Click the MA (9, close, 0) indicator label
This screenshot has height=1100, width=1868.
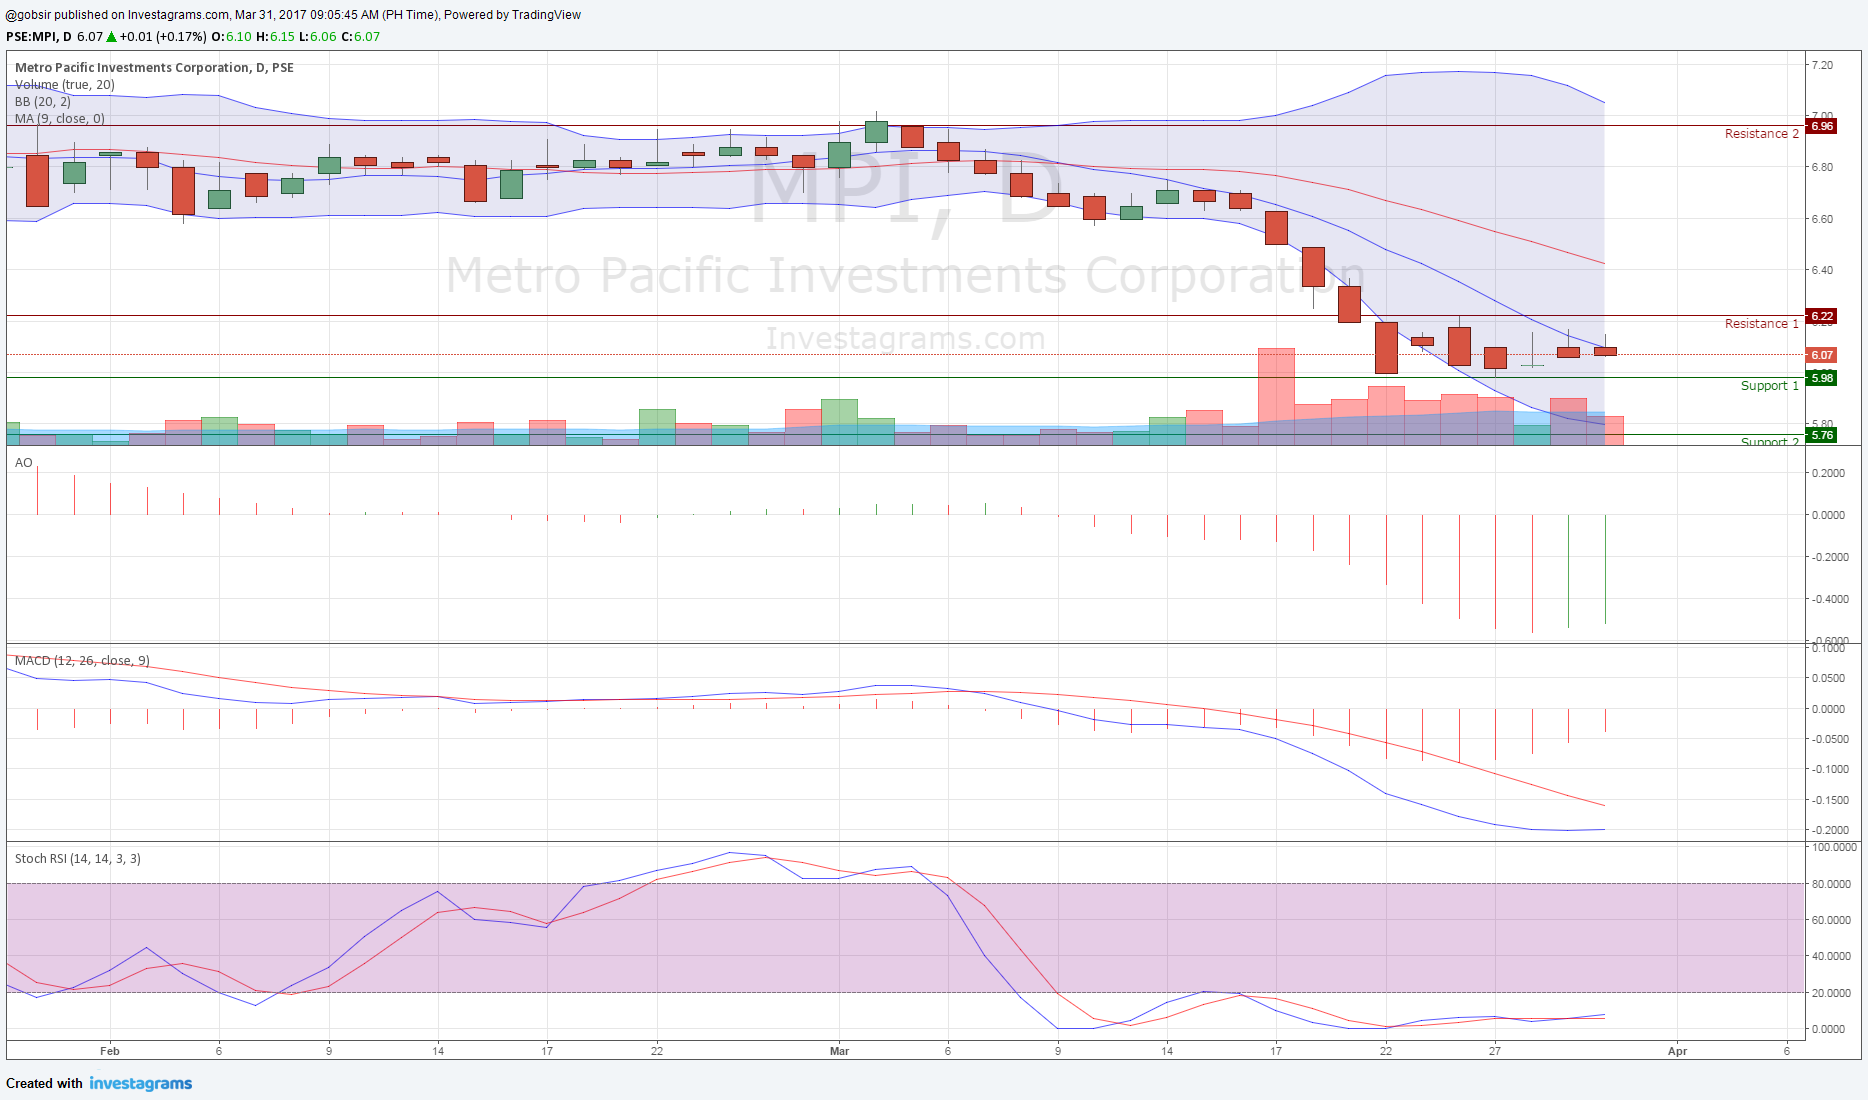pos(60,119)
